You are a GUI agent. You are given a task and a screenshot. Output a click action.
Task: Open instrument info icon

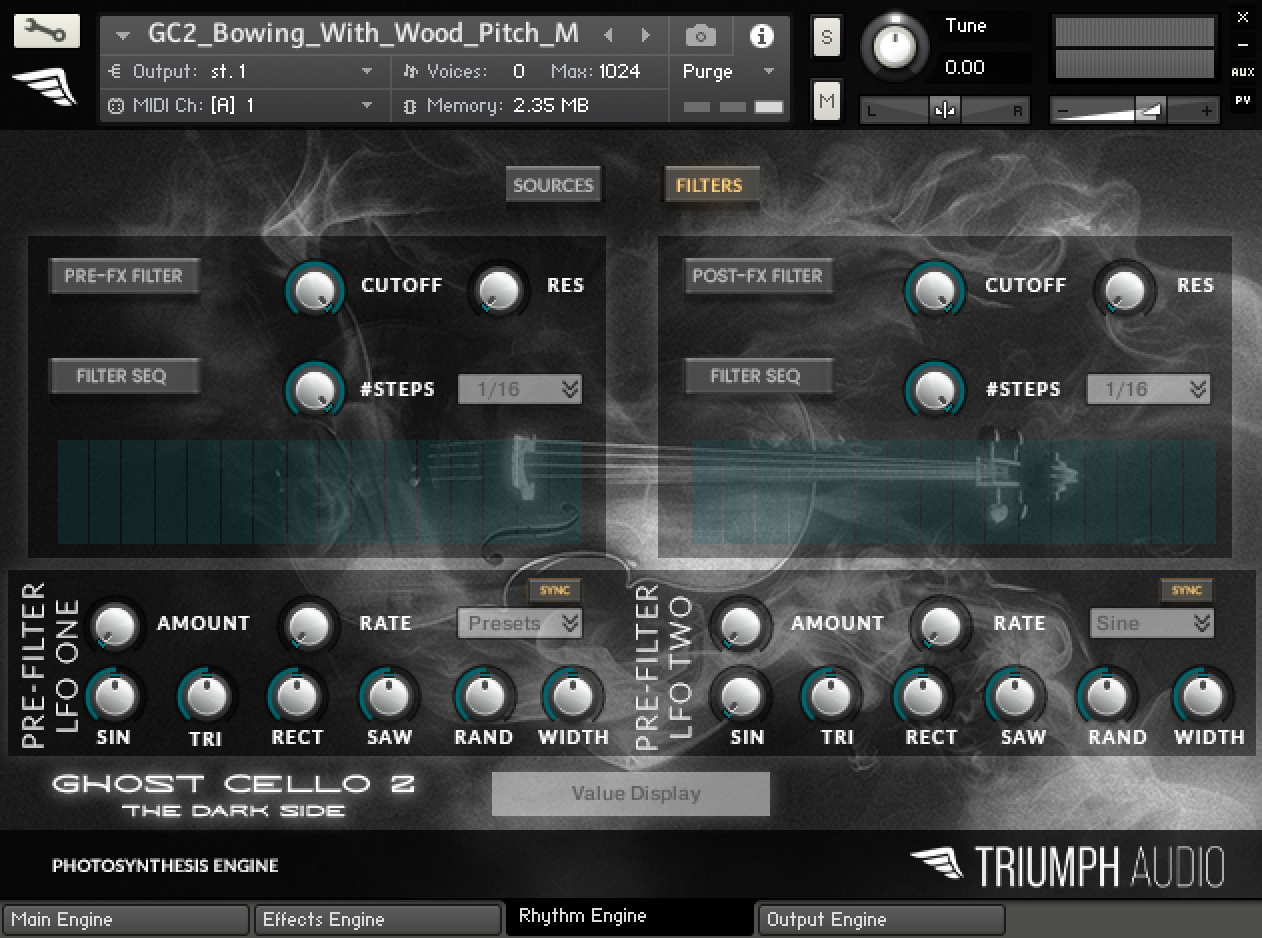[762, 36]
